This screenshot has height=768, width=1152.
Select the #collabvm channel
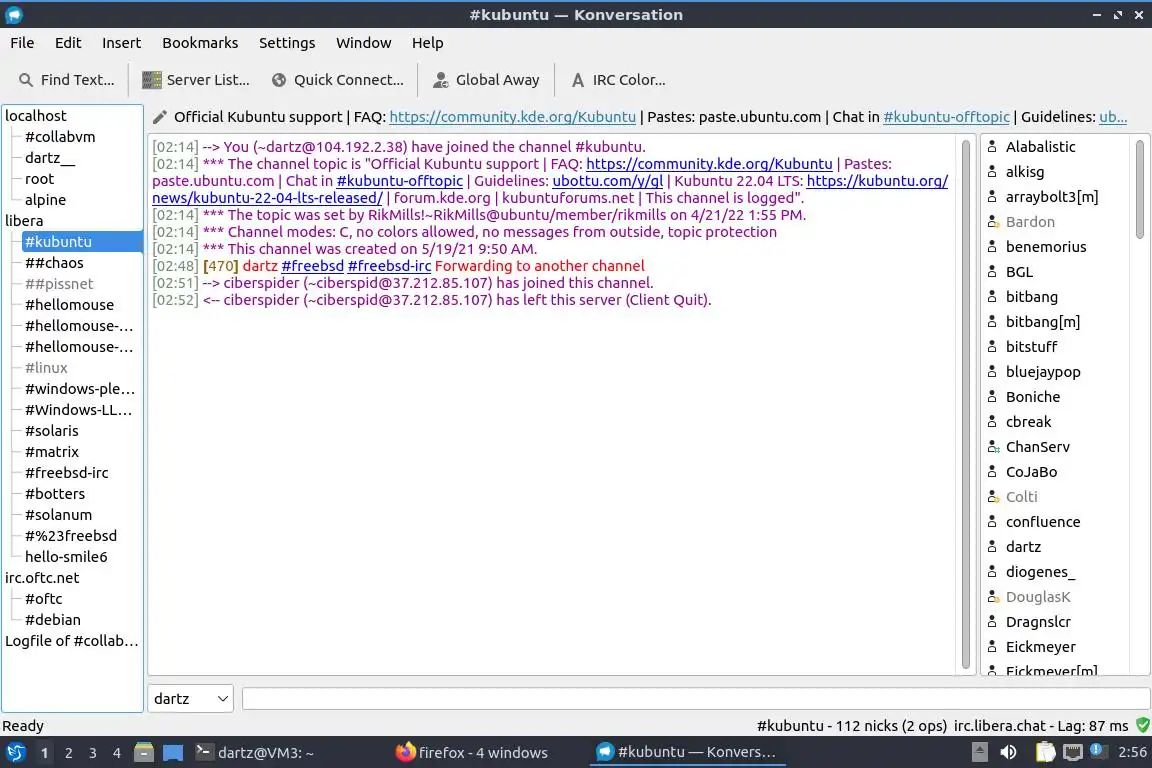[60, 137]
